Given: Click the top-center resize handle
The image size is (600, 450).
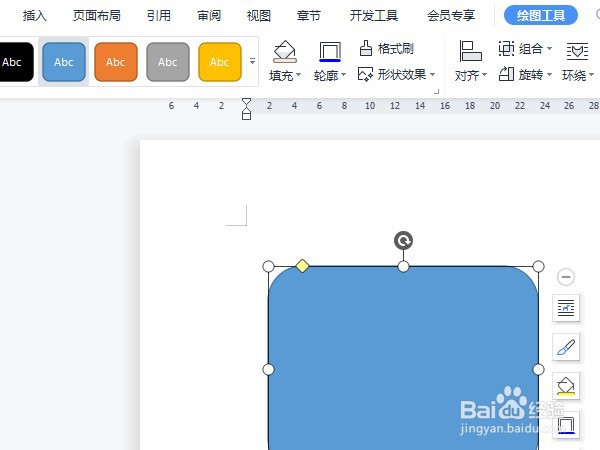Looking at the screenshot, I should tap(403, 266).
